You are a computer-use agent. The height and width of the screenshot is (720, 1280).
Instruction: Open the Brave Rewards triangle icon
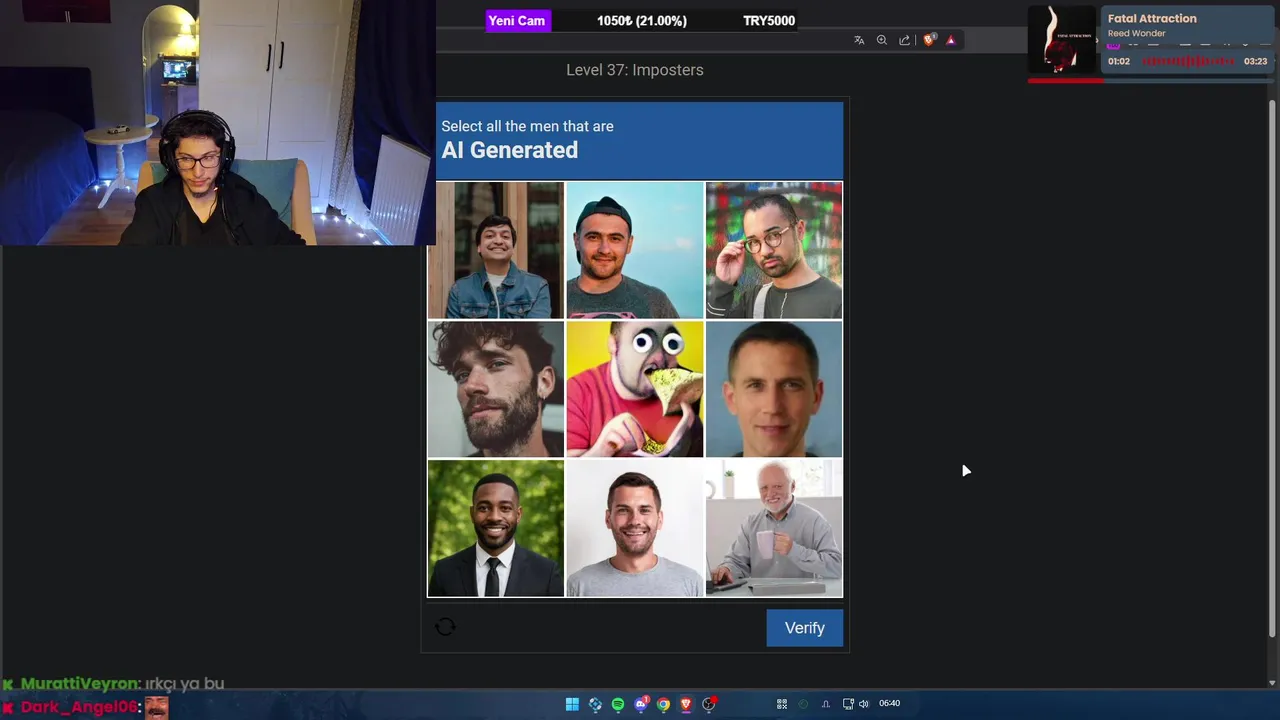click(x=951, y=40)
